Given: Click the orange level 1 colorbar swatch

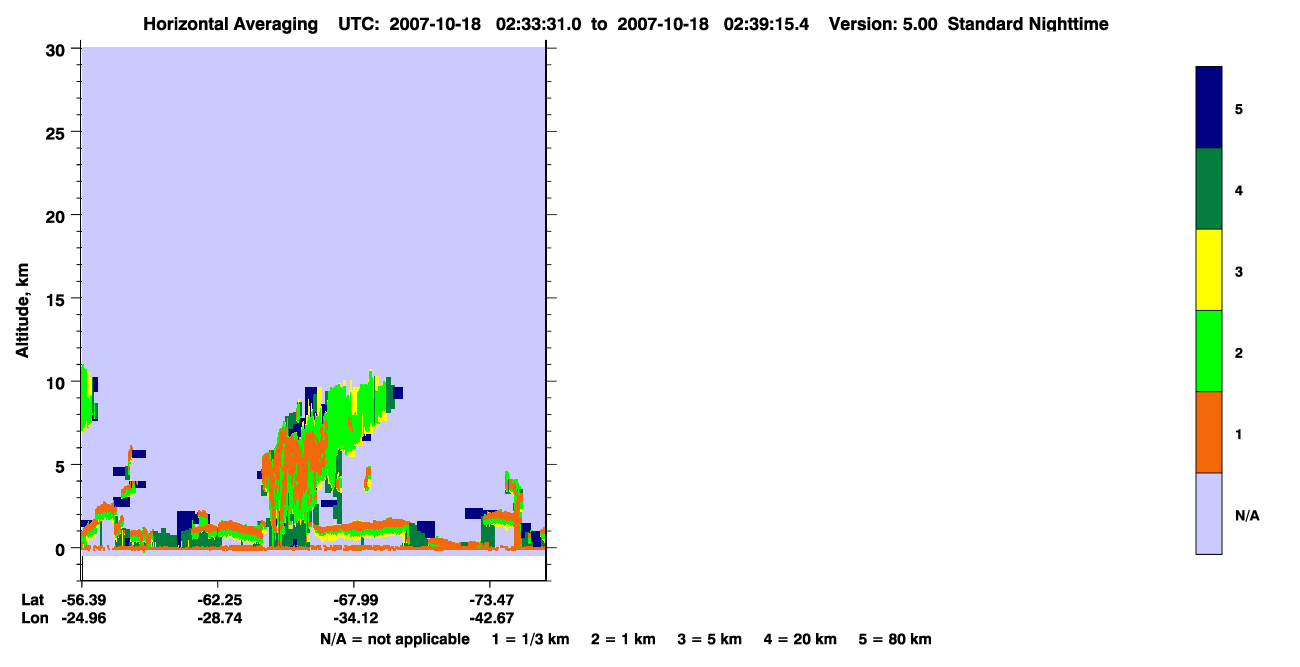Looking at the screenshot, I should click(x=1209, y=432).
